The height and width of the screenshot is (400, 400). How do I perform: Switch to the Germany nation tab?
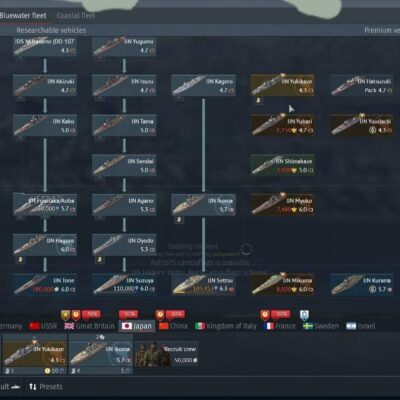click(11, 326)
